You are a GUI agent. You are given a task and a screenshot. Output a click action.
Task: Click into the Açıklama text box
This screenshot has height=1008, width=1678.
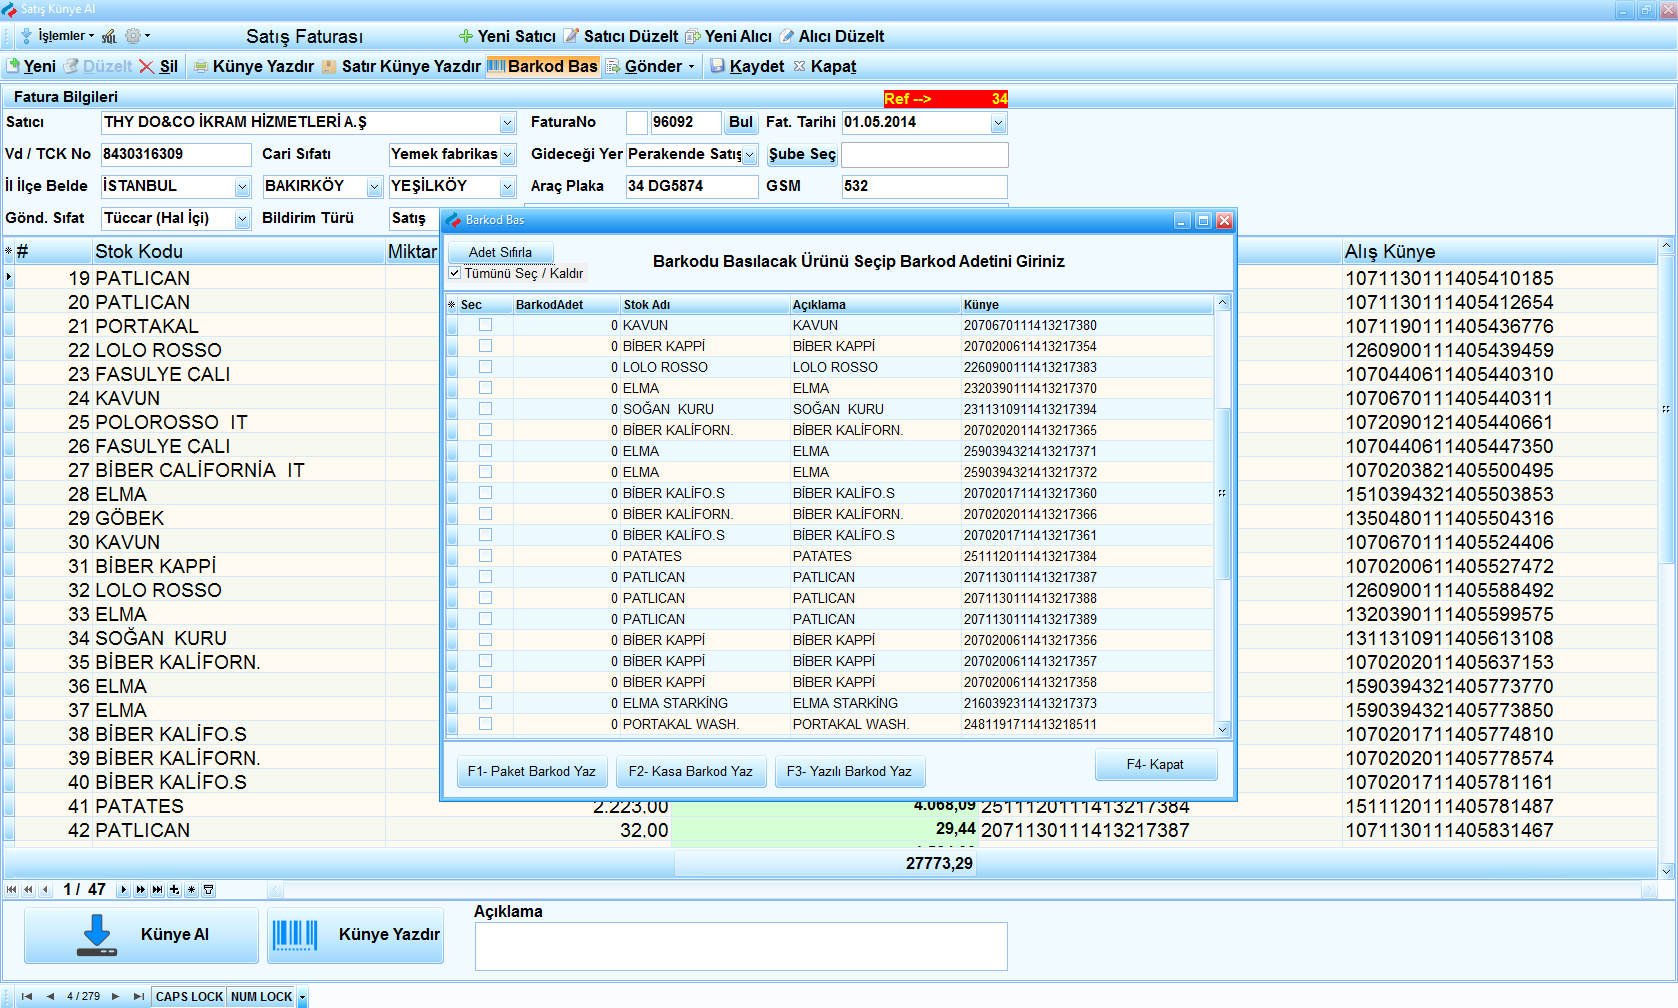click(741, 946)
